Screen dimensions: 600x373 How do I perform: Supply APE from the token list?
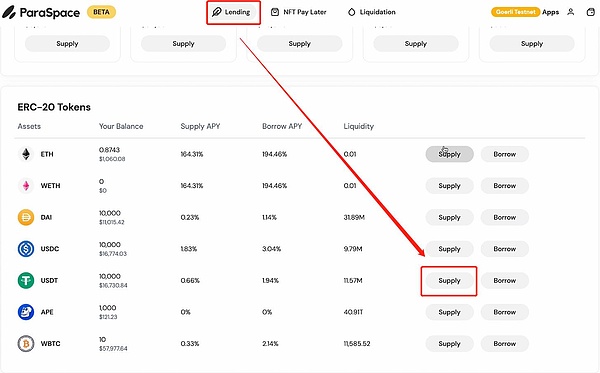click(450, 312)
